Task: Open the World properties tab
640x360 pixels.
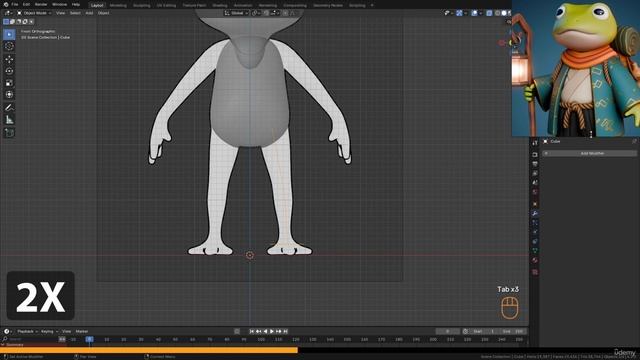Action: [x=535, y=192]
